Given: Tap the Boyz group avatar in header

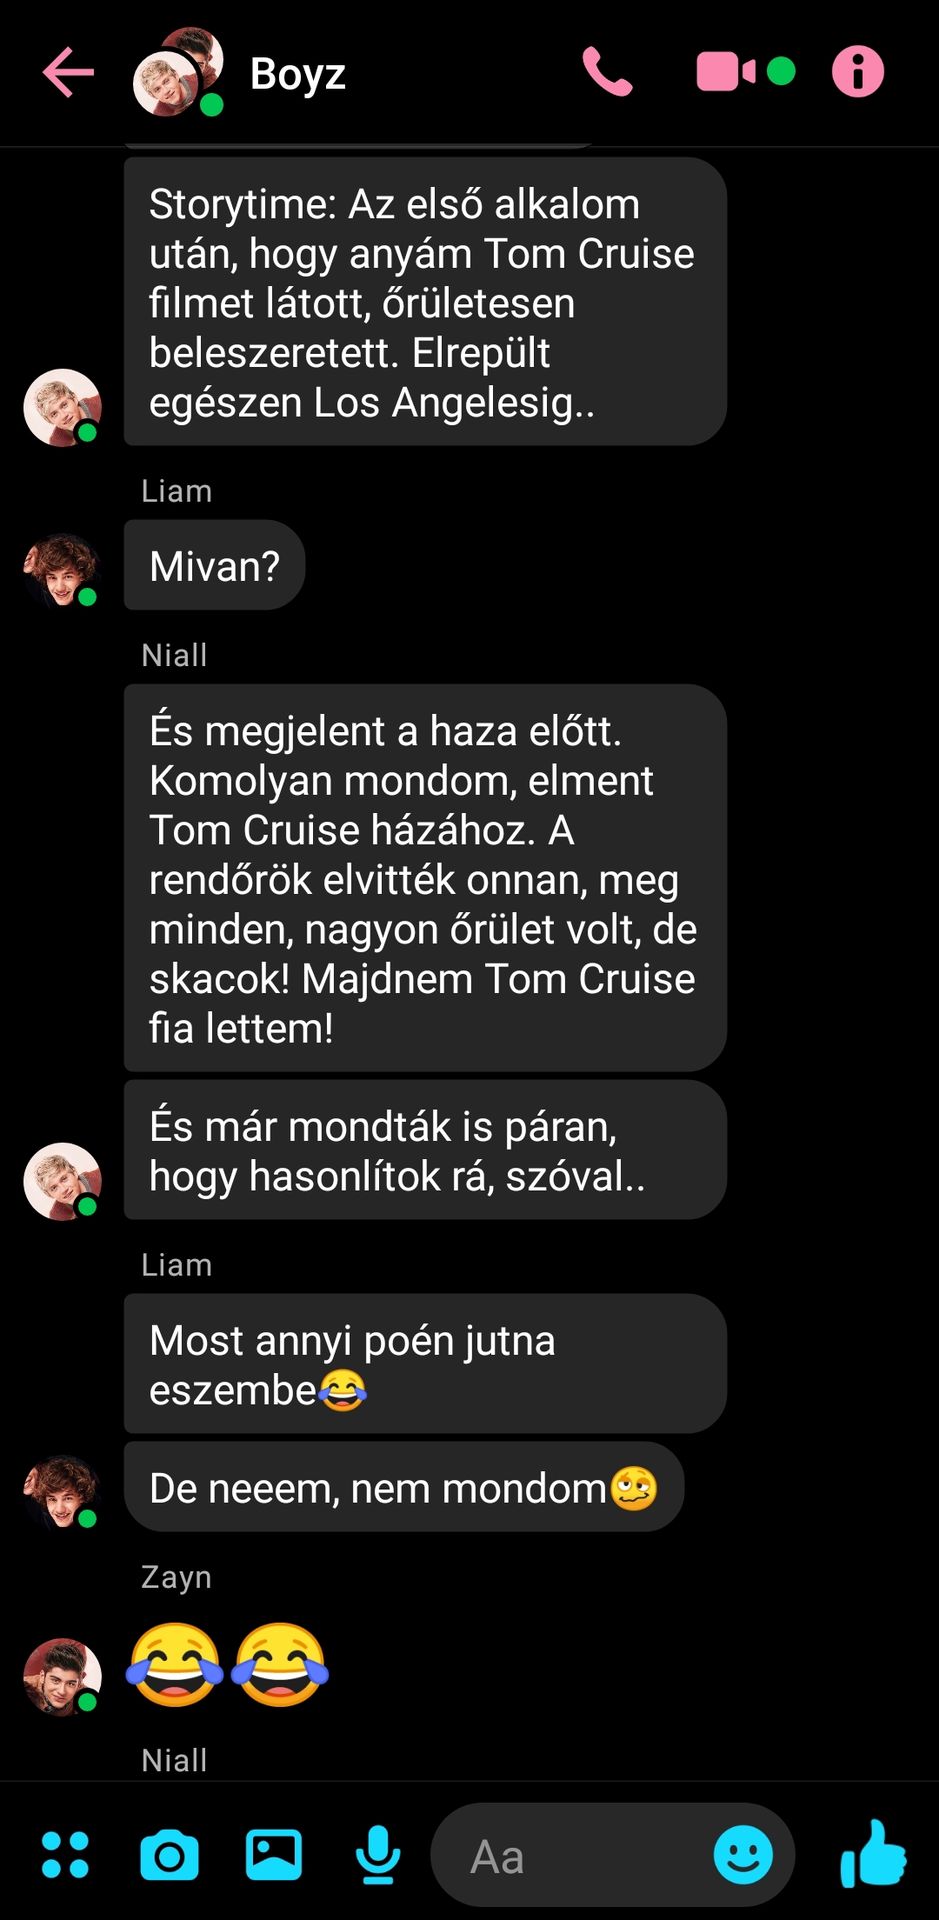Looking at the screenshot, I should [178, 72].
